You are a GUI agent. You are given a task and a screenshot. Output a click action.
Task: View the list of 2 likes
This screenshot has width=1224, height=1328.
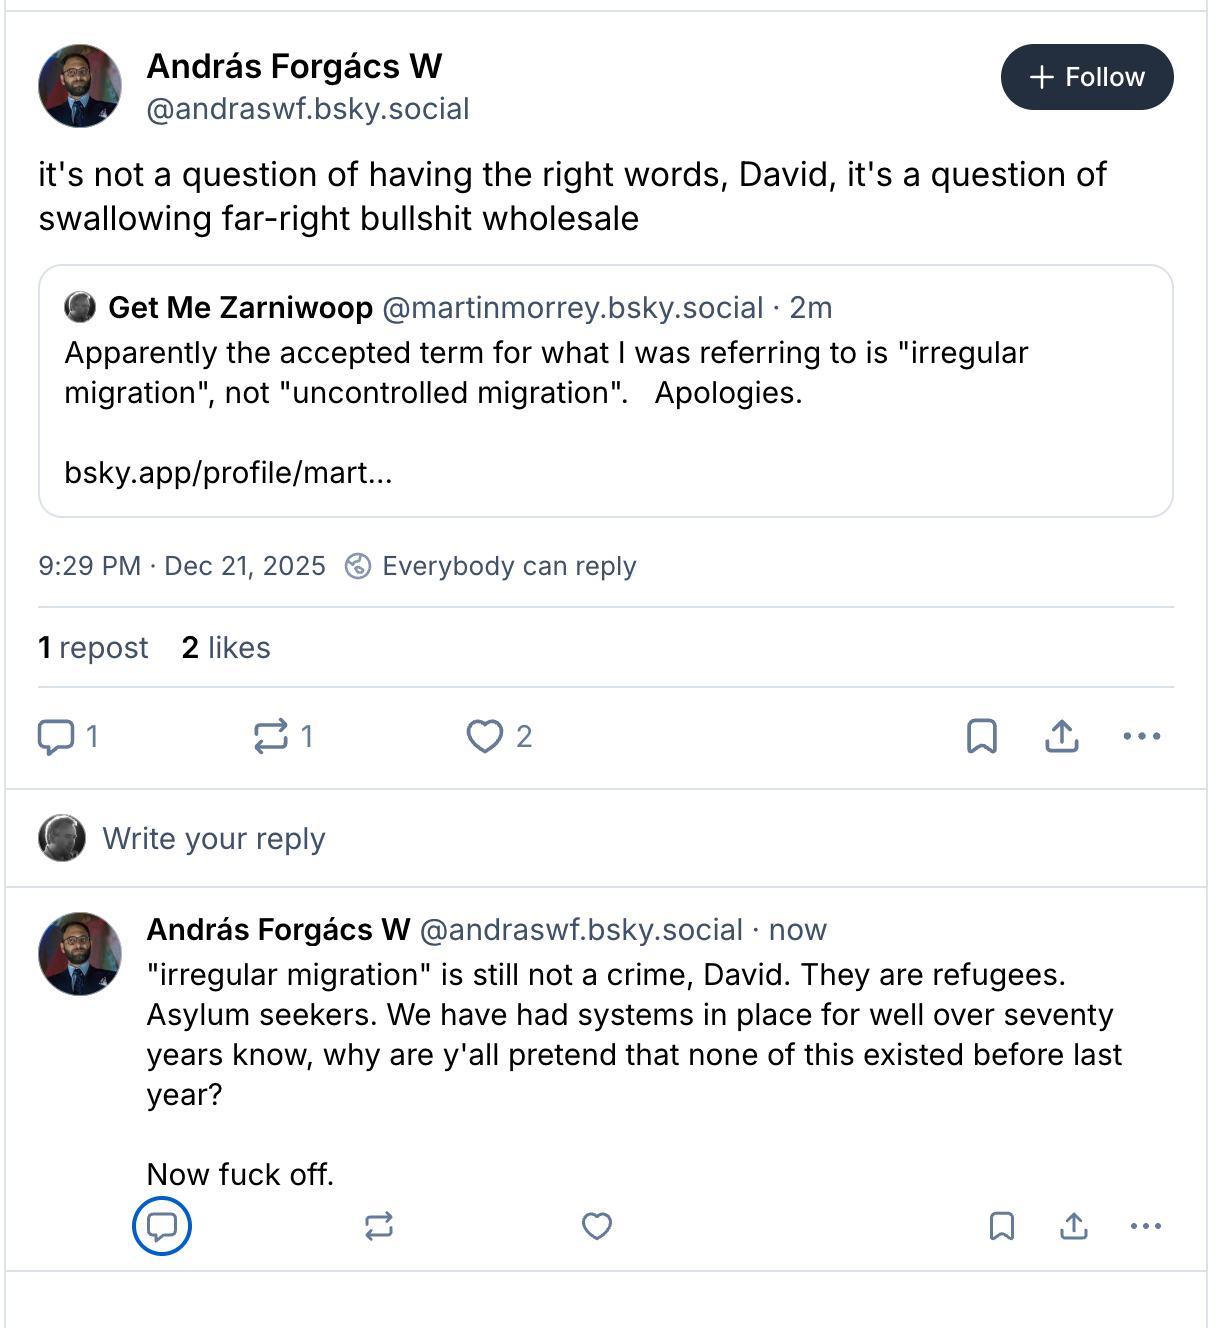tap(226, 648)
